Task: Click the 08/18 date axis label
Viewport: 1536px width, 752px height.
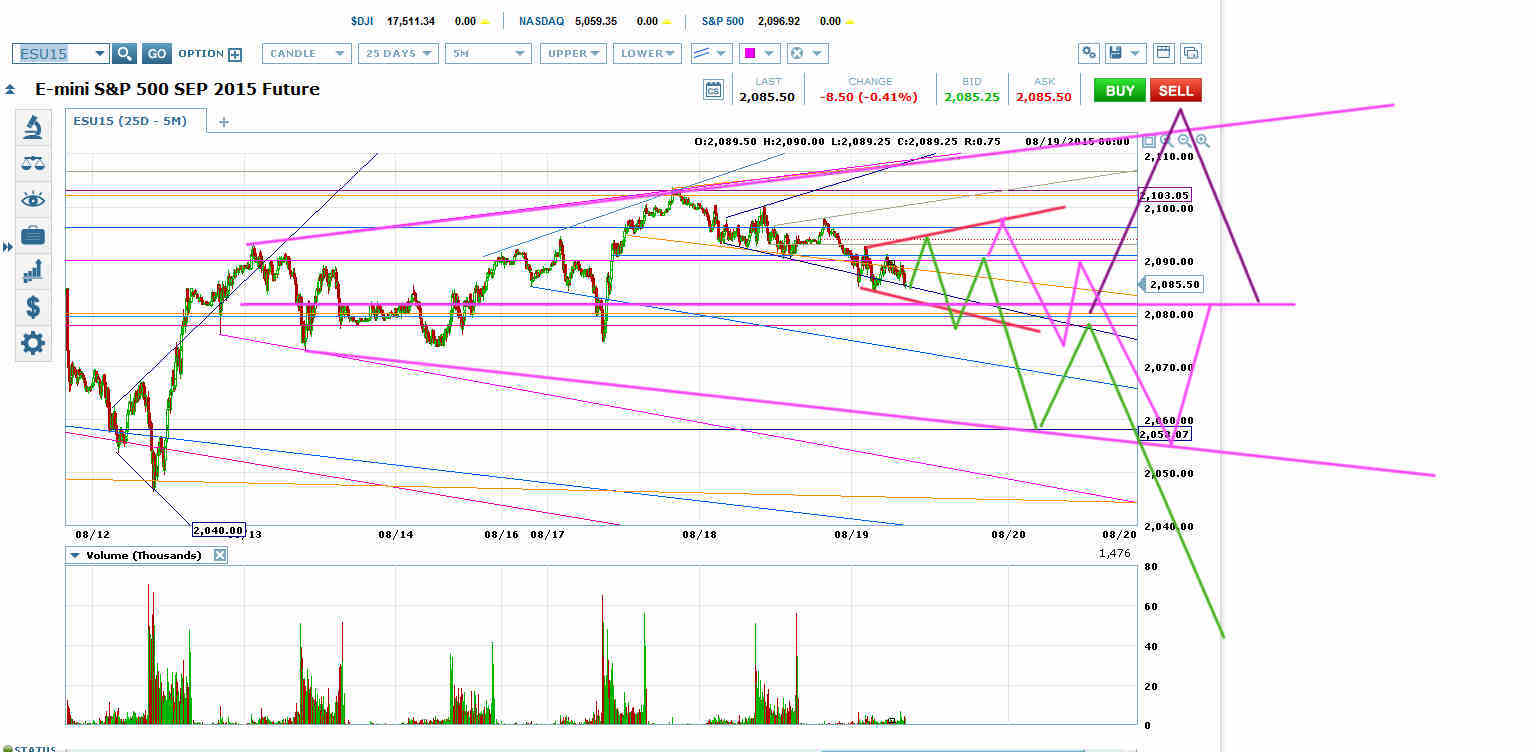Action: pos(699,535)
